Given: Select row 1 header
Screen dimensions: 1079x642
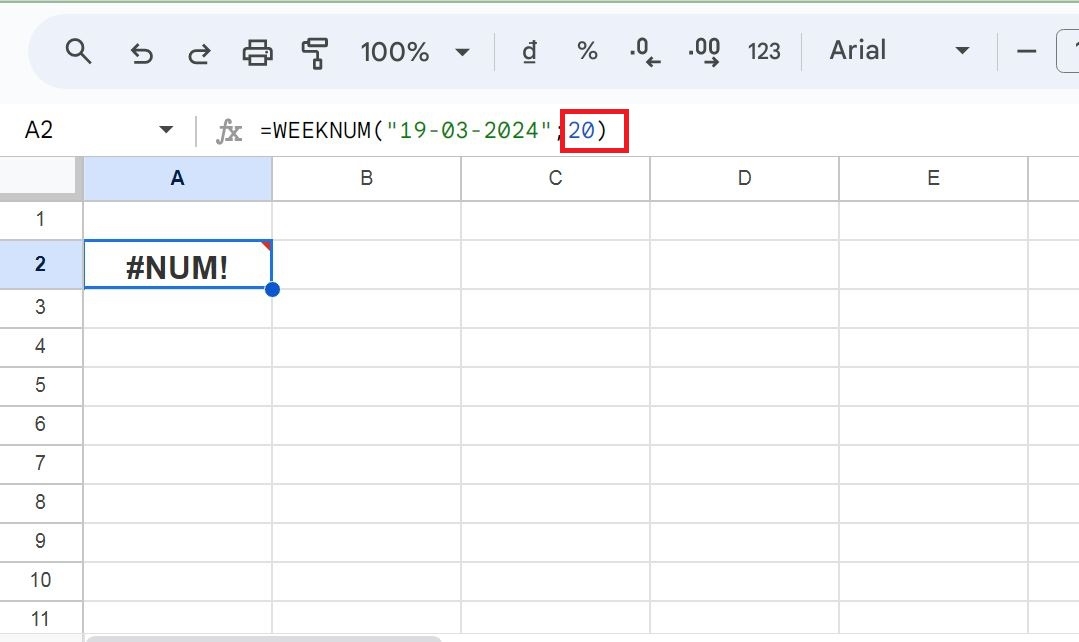Looking at the screenshot, I should pos(41,220).
